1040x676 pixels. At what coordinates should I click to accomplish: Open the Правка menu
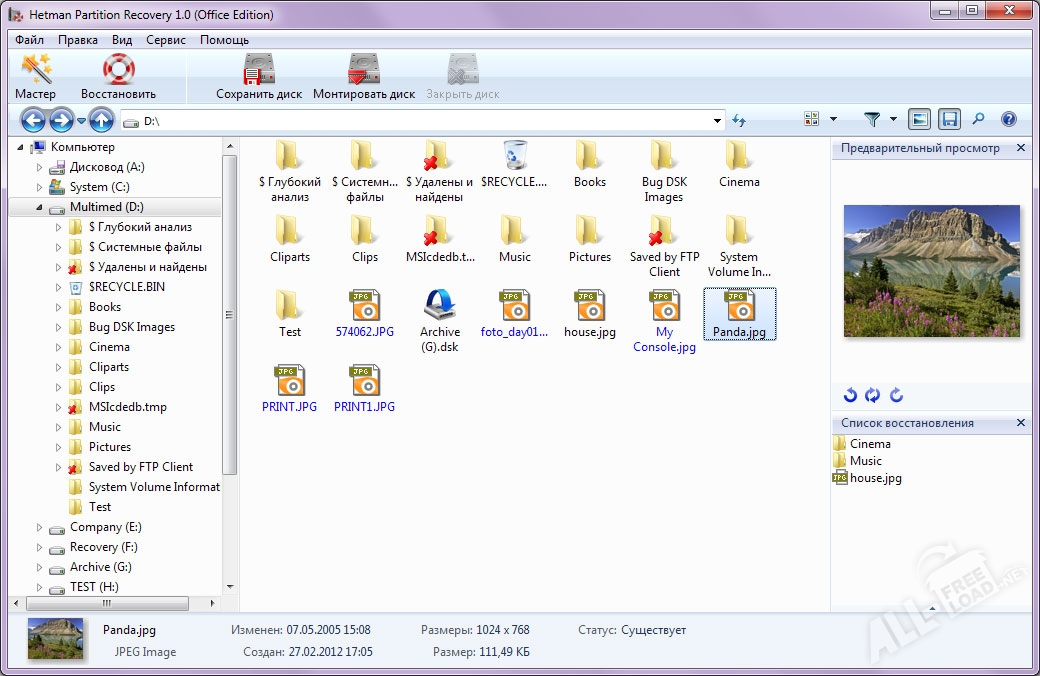click(x=78, y=40)
